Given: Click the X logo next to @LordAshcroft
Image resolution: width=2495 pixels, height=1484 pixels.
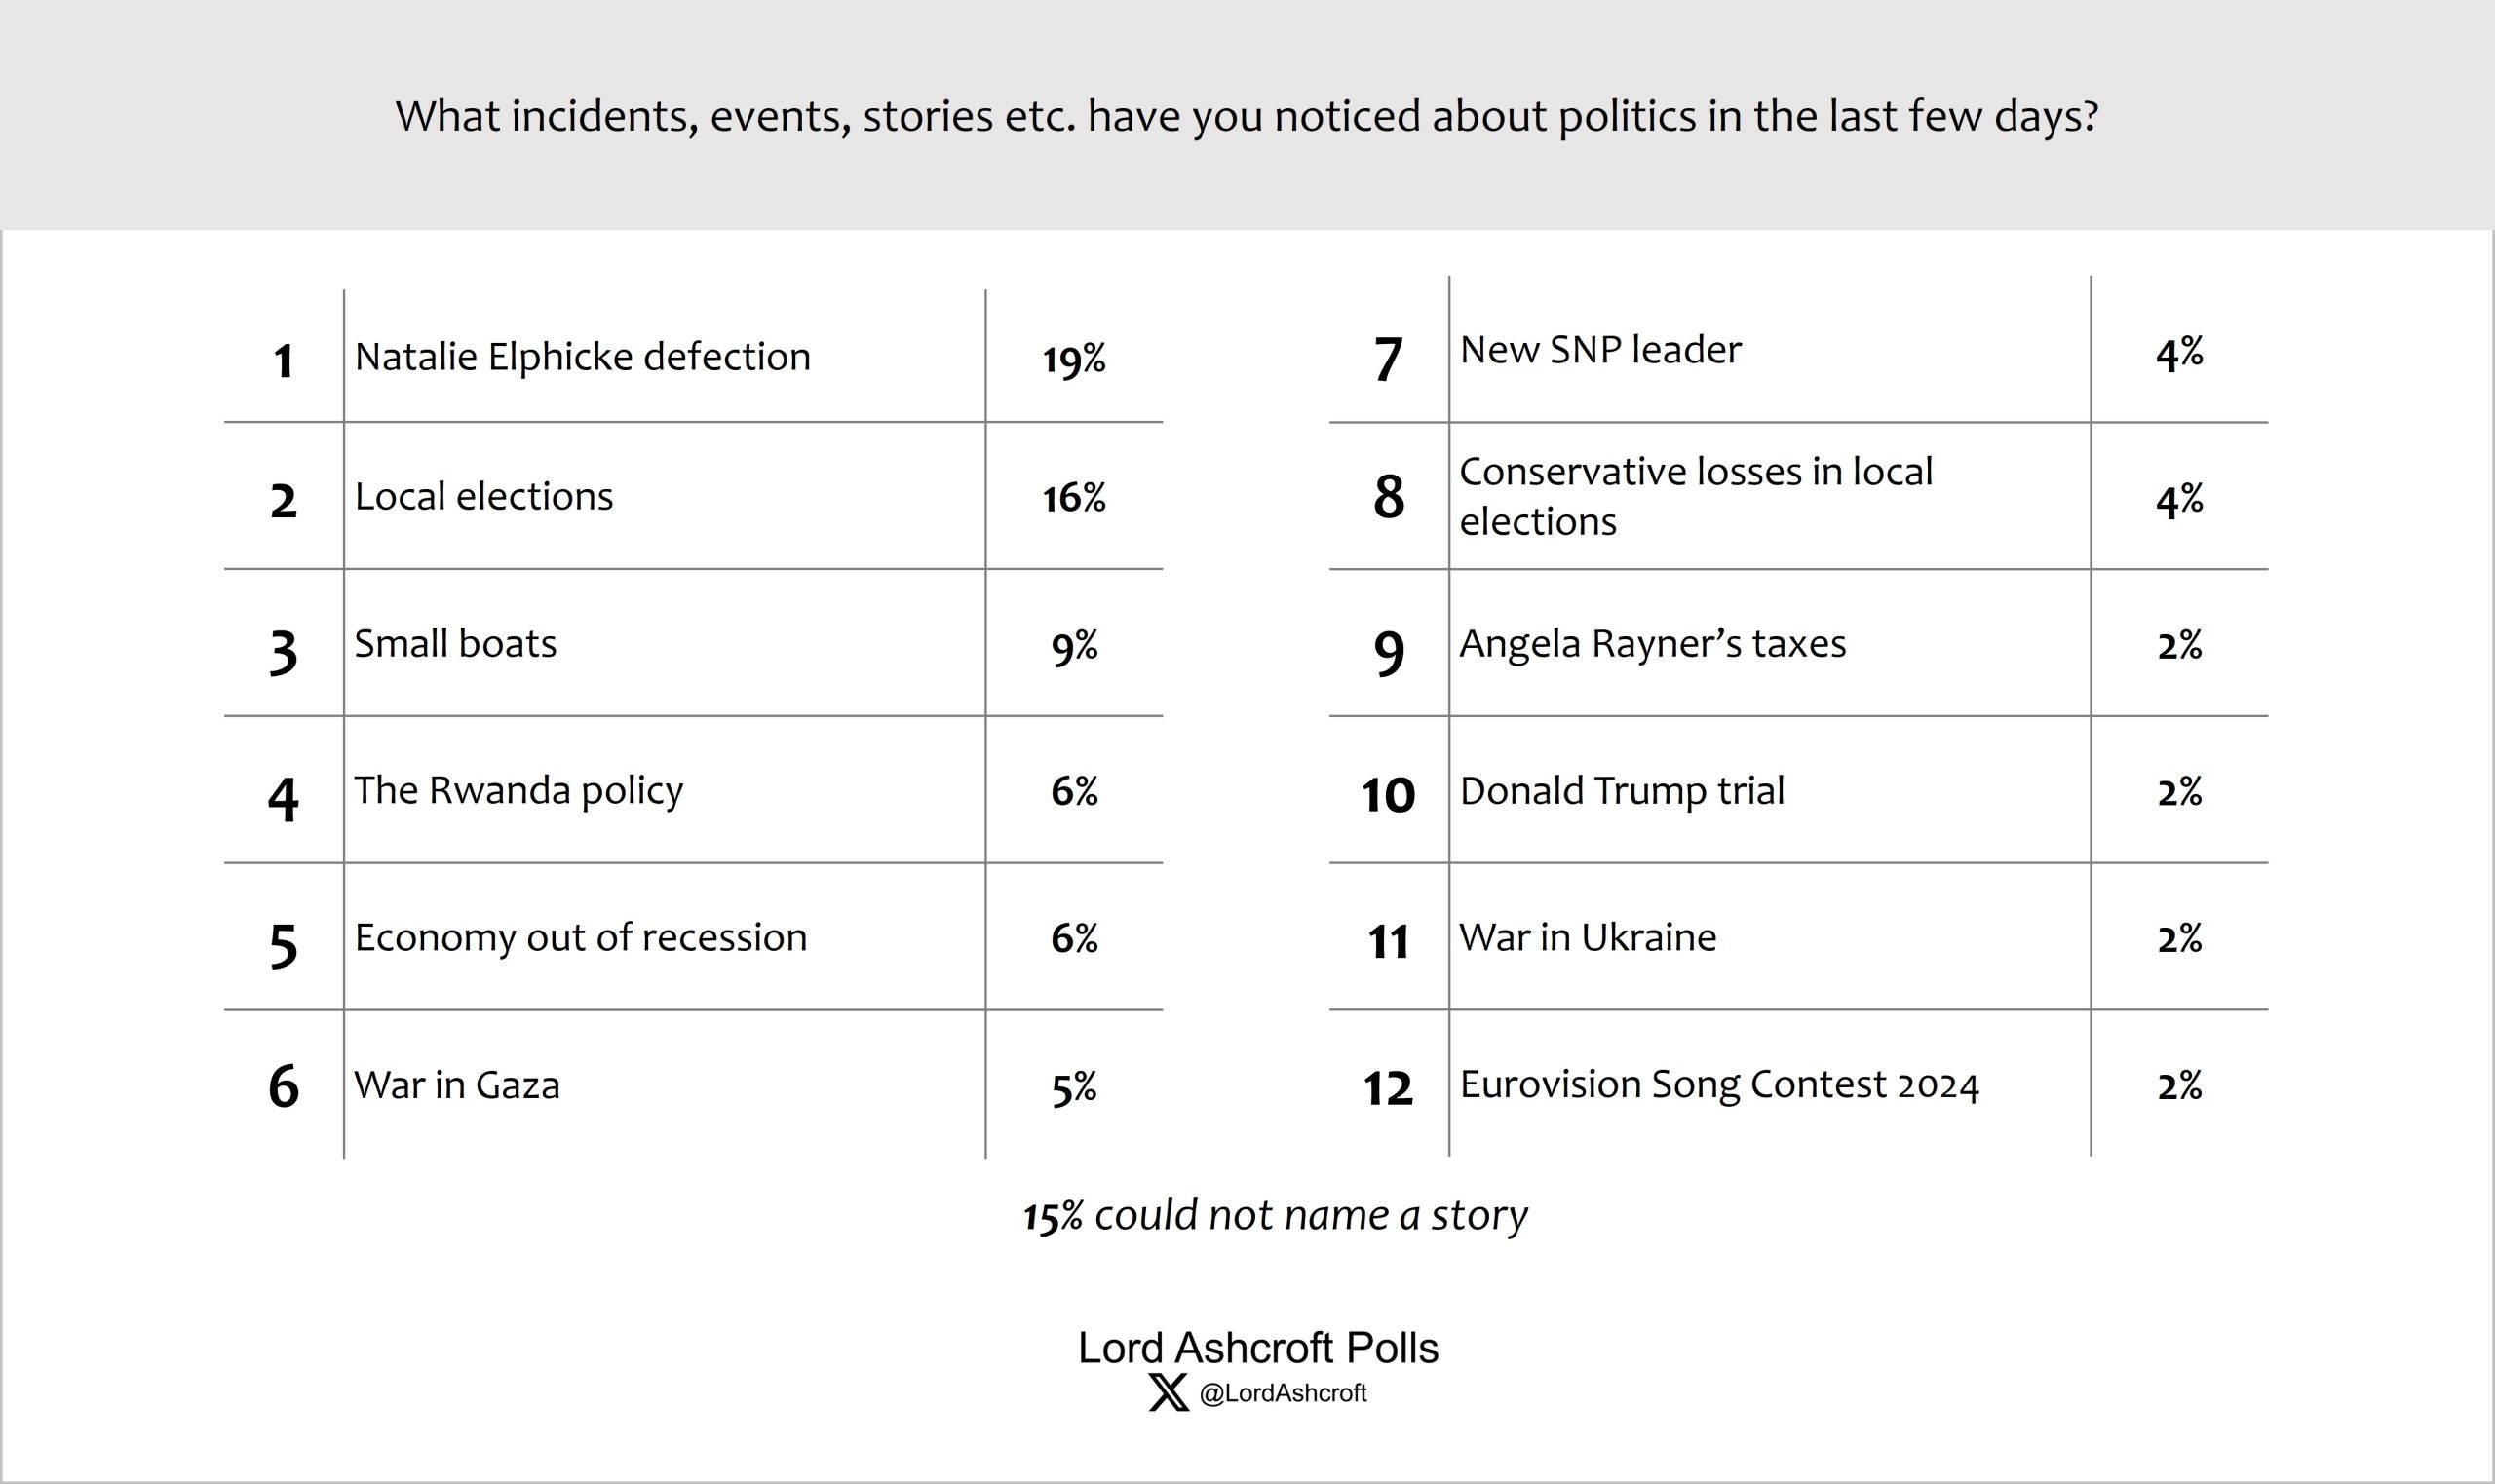Looking at the screenshot, I should (1168, 1393).
